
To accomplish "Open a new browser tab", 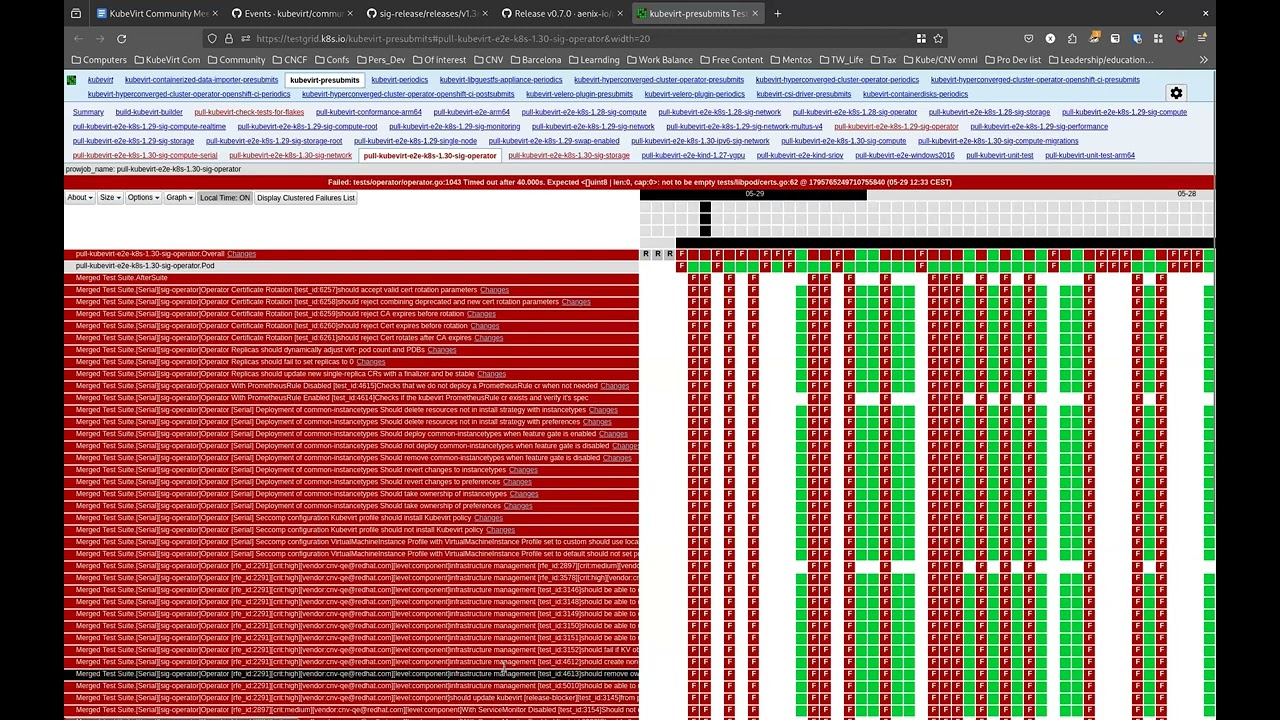I will (x=777, y=13).
